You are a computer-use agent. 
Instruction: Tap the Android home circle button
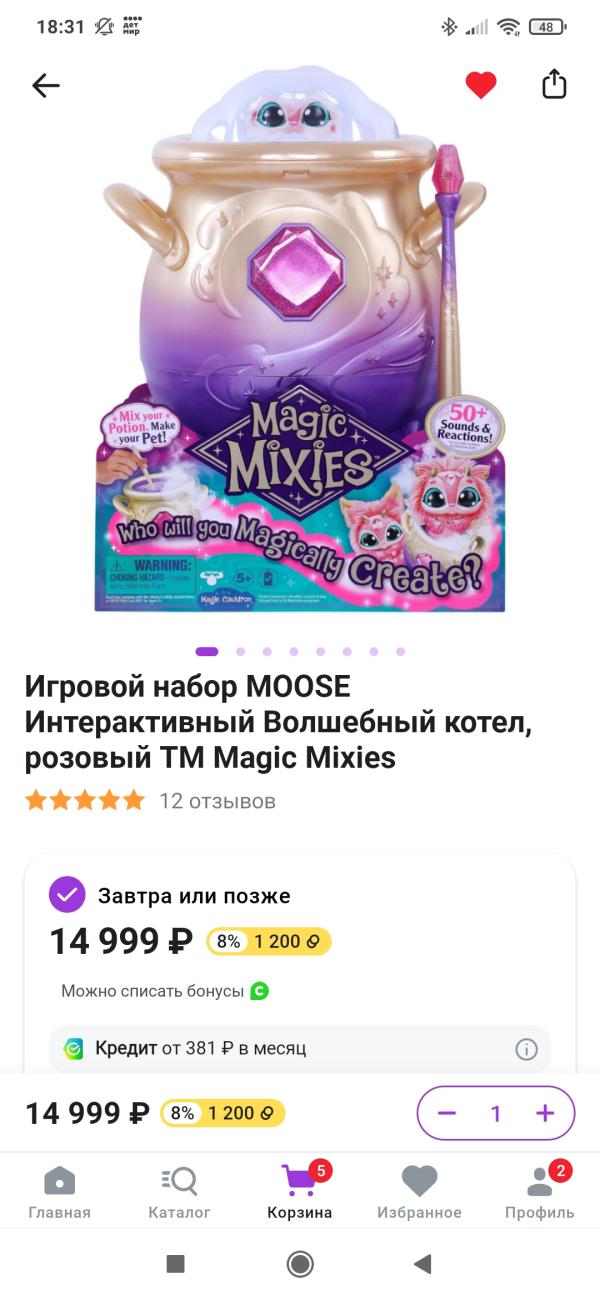coord(300,1264)
